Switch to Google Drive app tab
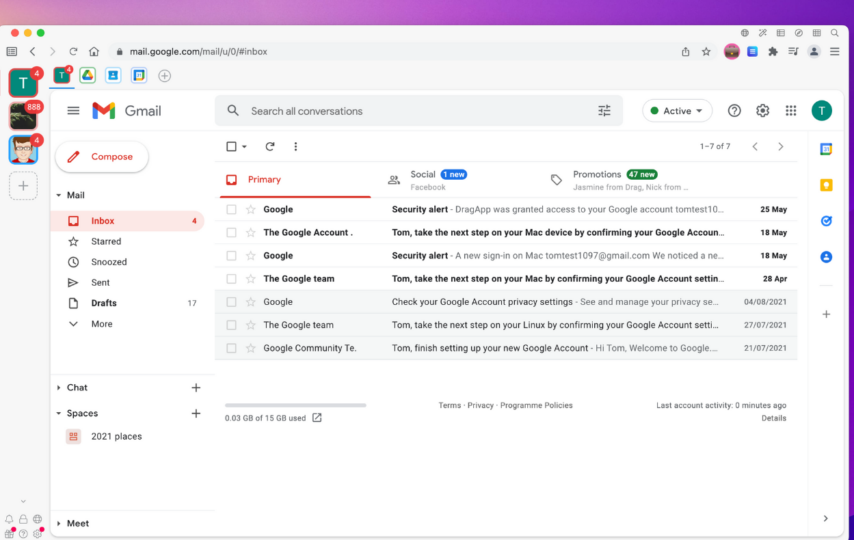 [x=87, y=75]
